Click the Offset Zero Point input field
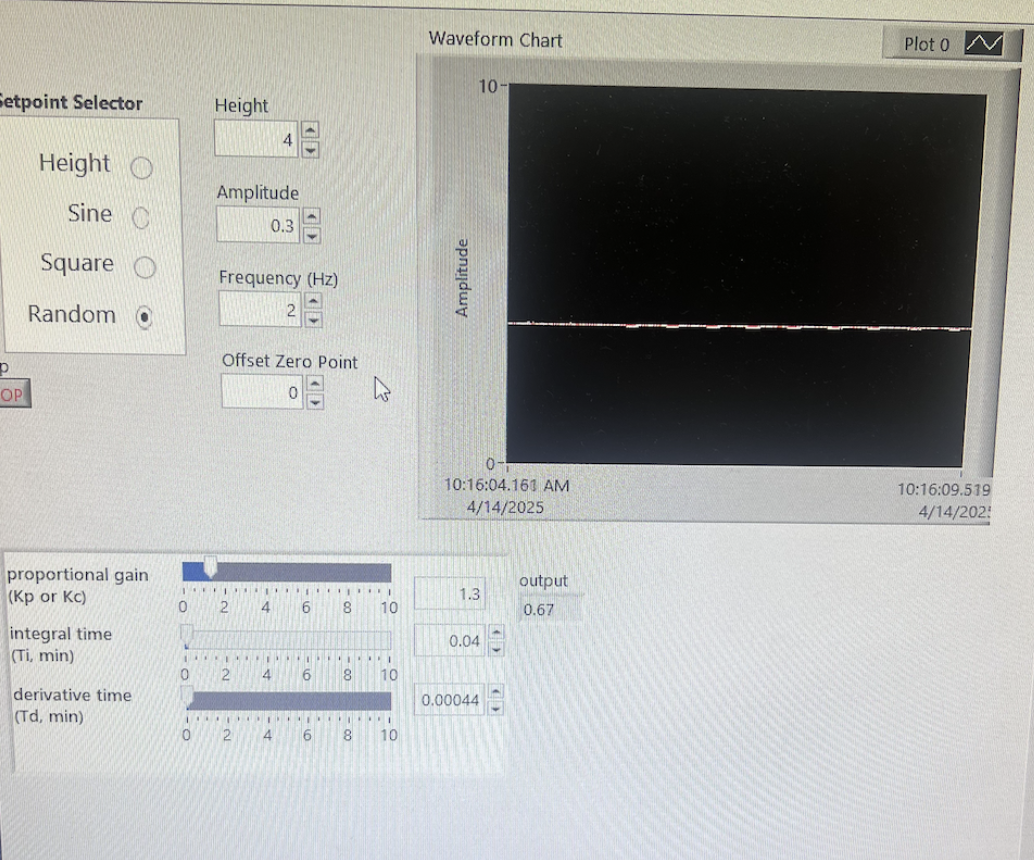This screenshot has height=860, width=1034. coord(262,392)
